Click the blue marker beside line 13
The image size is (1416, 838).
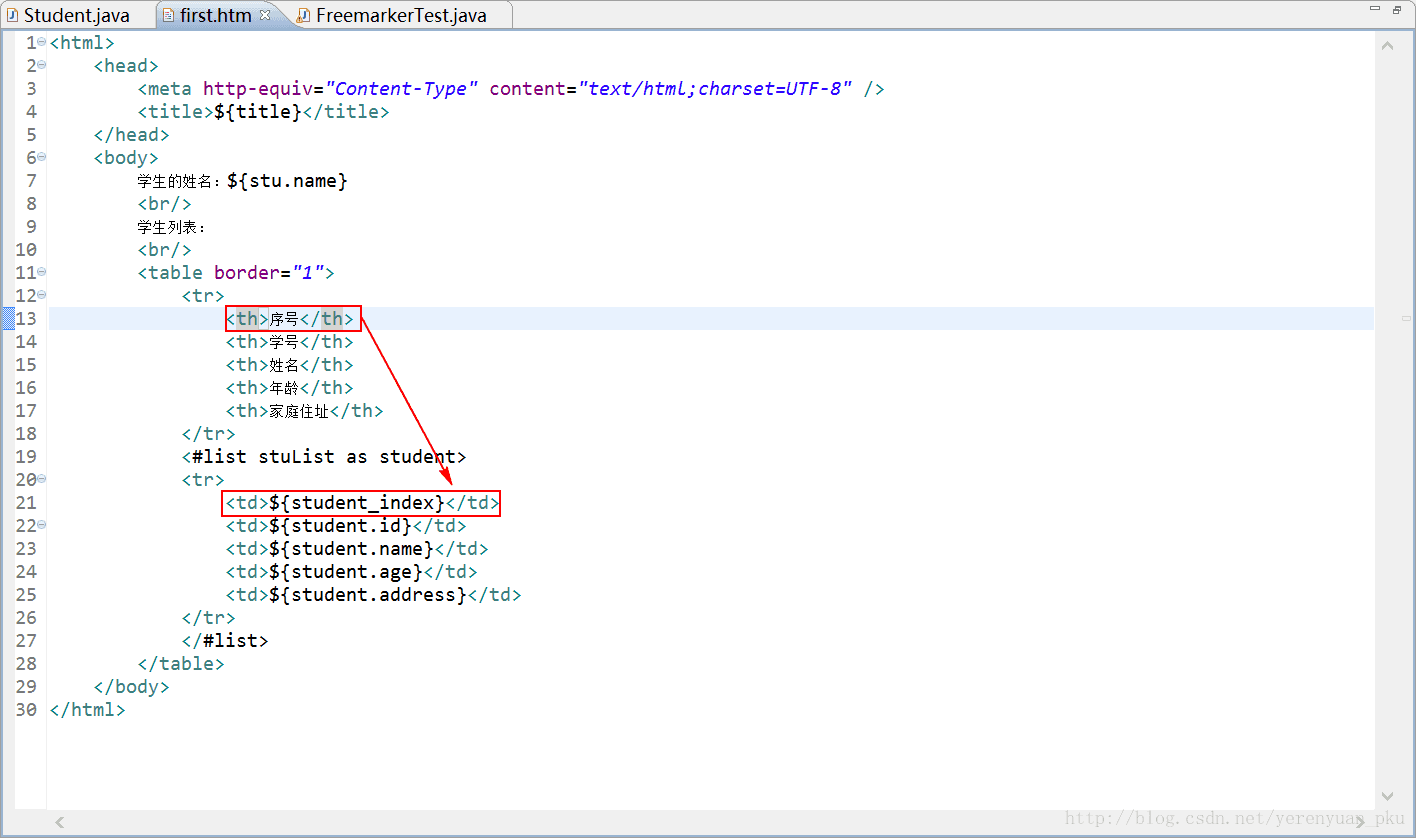pyautogui.click(x=8, y=318)
